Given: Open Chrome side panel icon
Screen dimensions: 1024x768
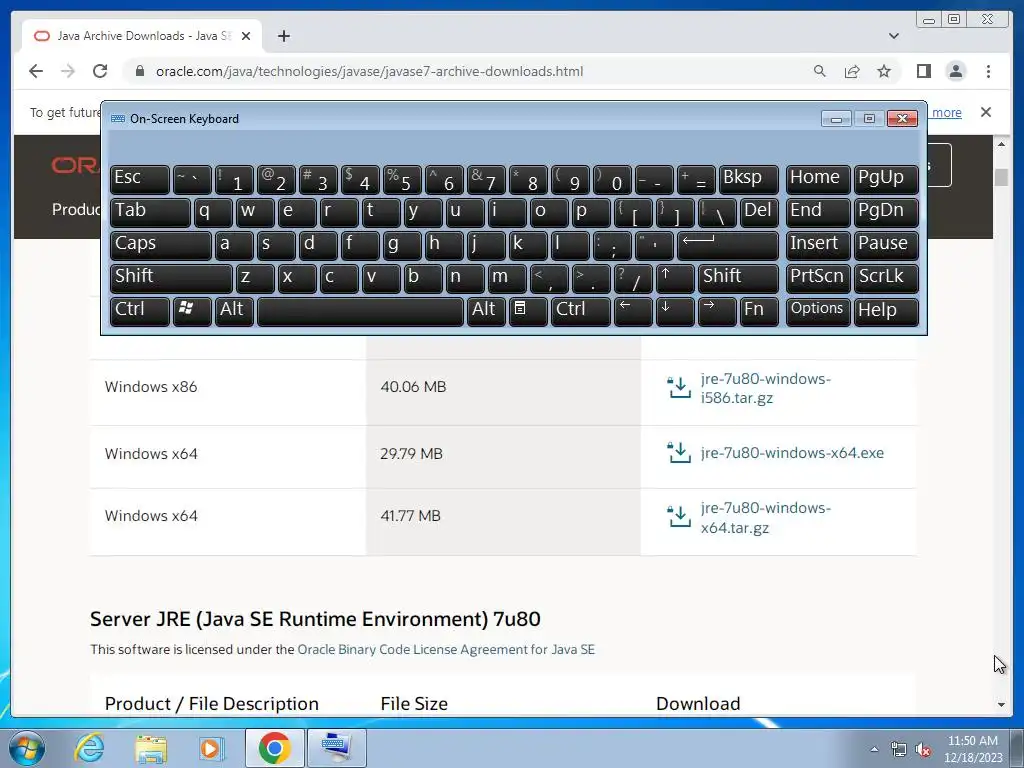Looking at the screenshot, I should (x=923, y=71).
